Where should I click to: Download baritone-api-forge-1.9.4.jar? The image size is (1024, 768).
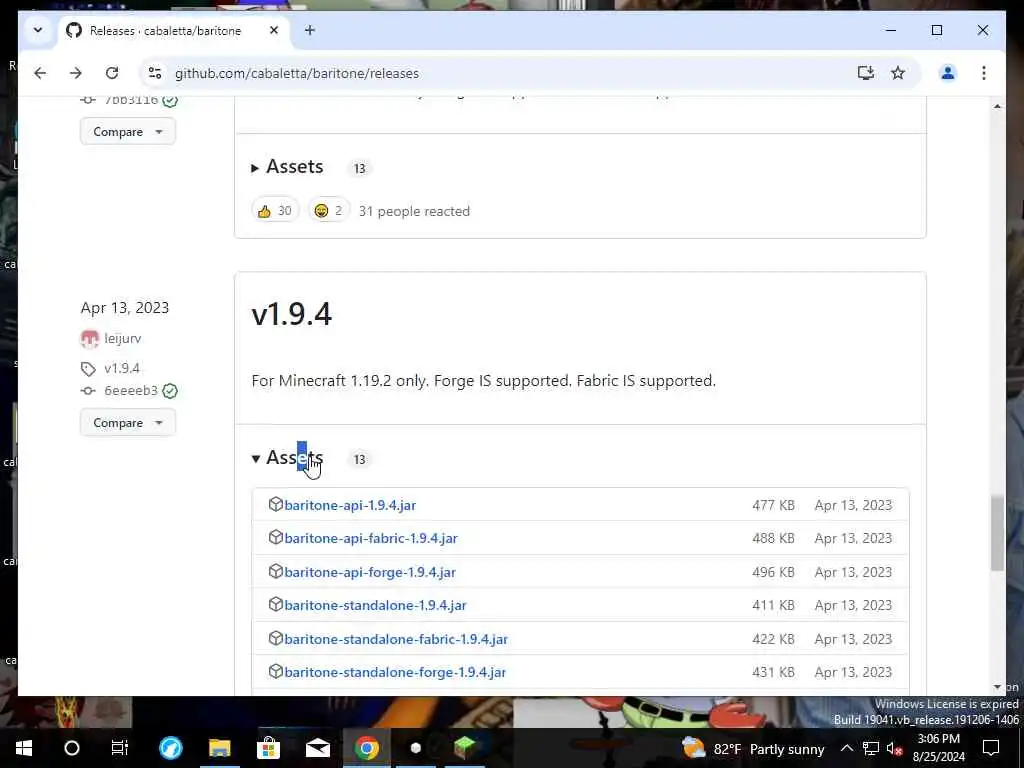[370, 572]
